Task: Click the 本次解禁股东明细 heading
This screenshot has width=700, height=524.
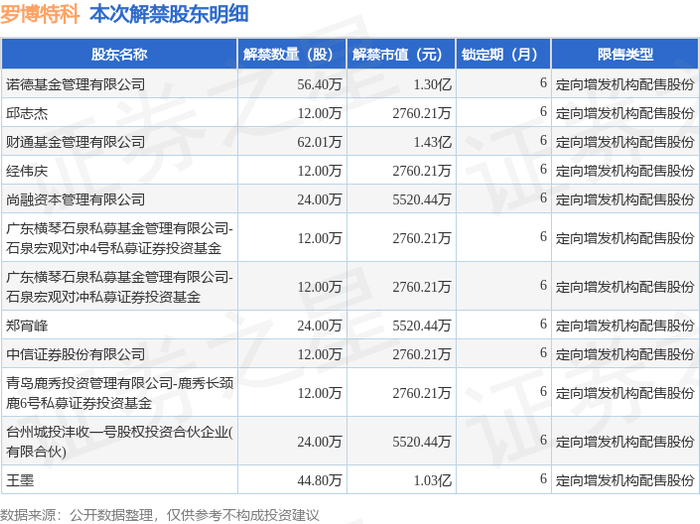Action: pyautogui.click(x=169, y=14)
